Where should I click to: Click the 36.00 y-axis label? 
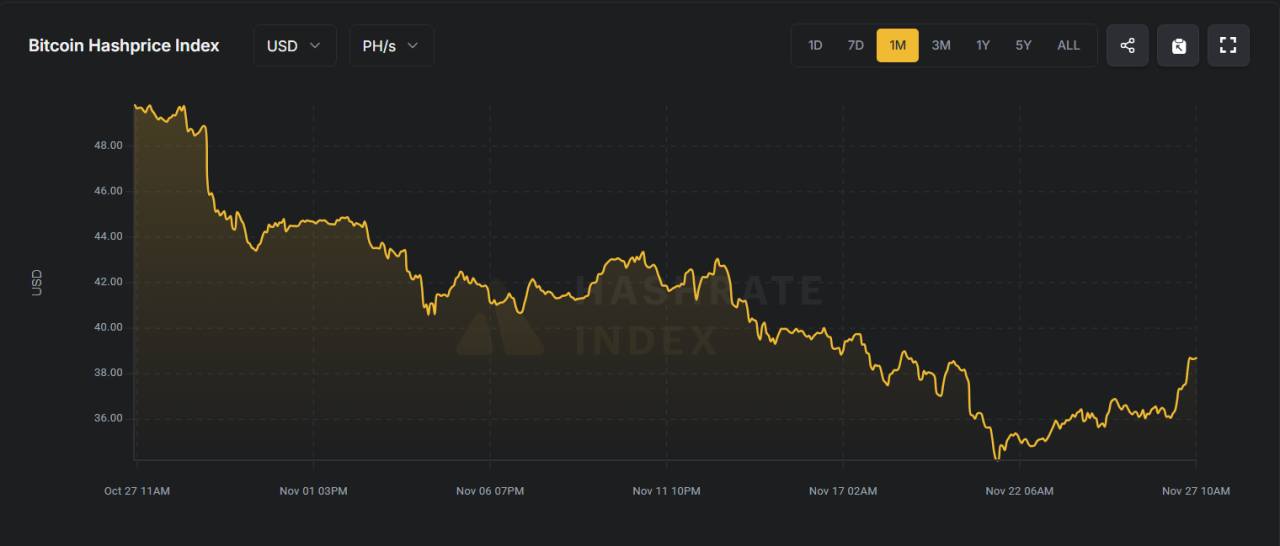(108, 419)
